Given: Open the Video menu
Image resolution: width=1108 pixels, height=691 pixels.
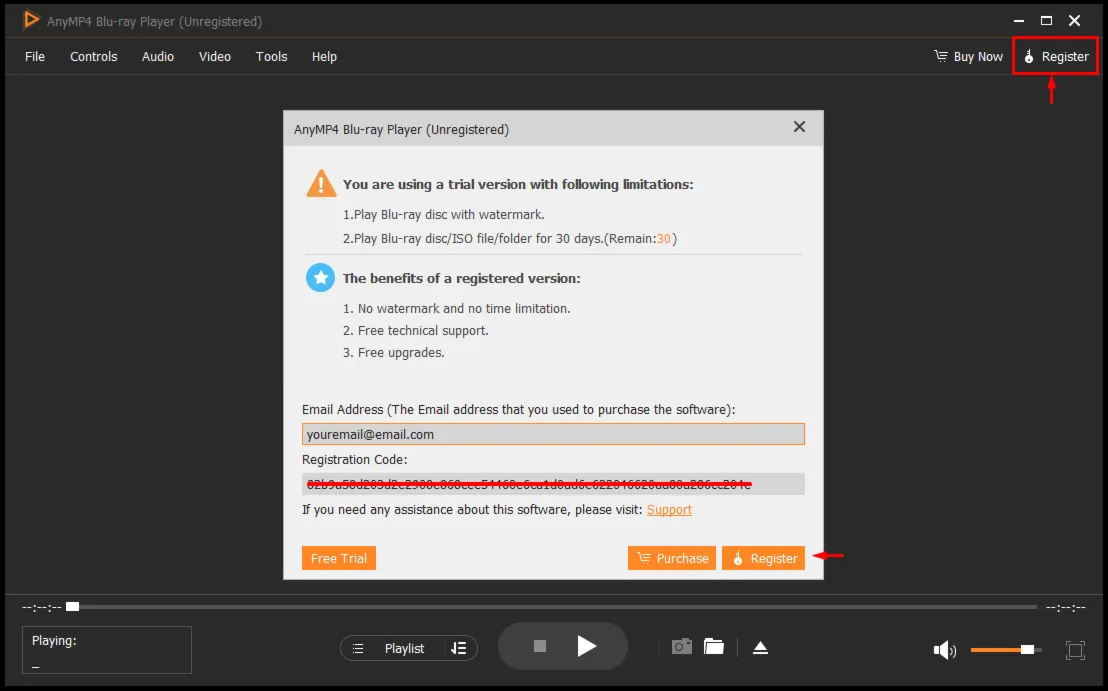Looking at the screenshot, I should tap(214, 57).
